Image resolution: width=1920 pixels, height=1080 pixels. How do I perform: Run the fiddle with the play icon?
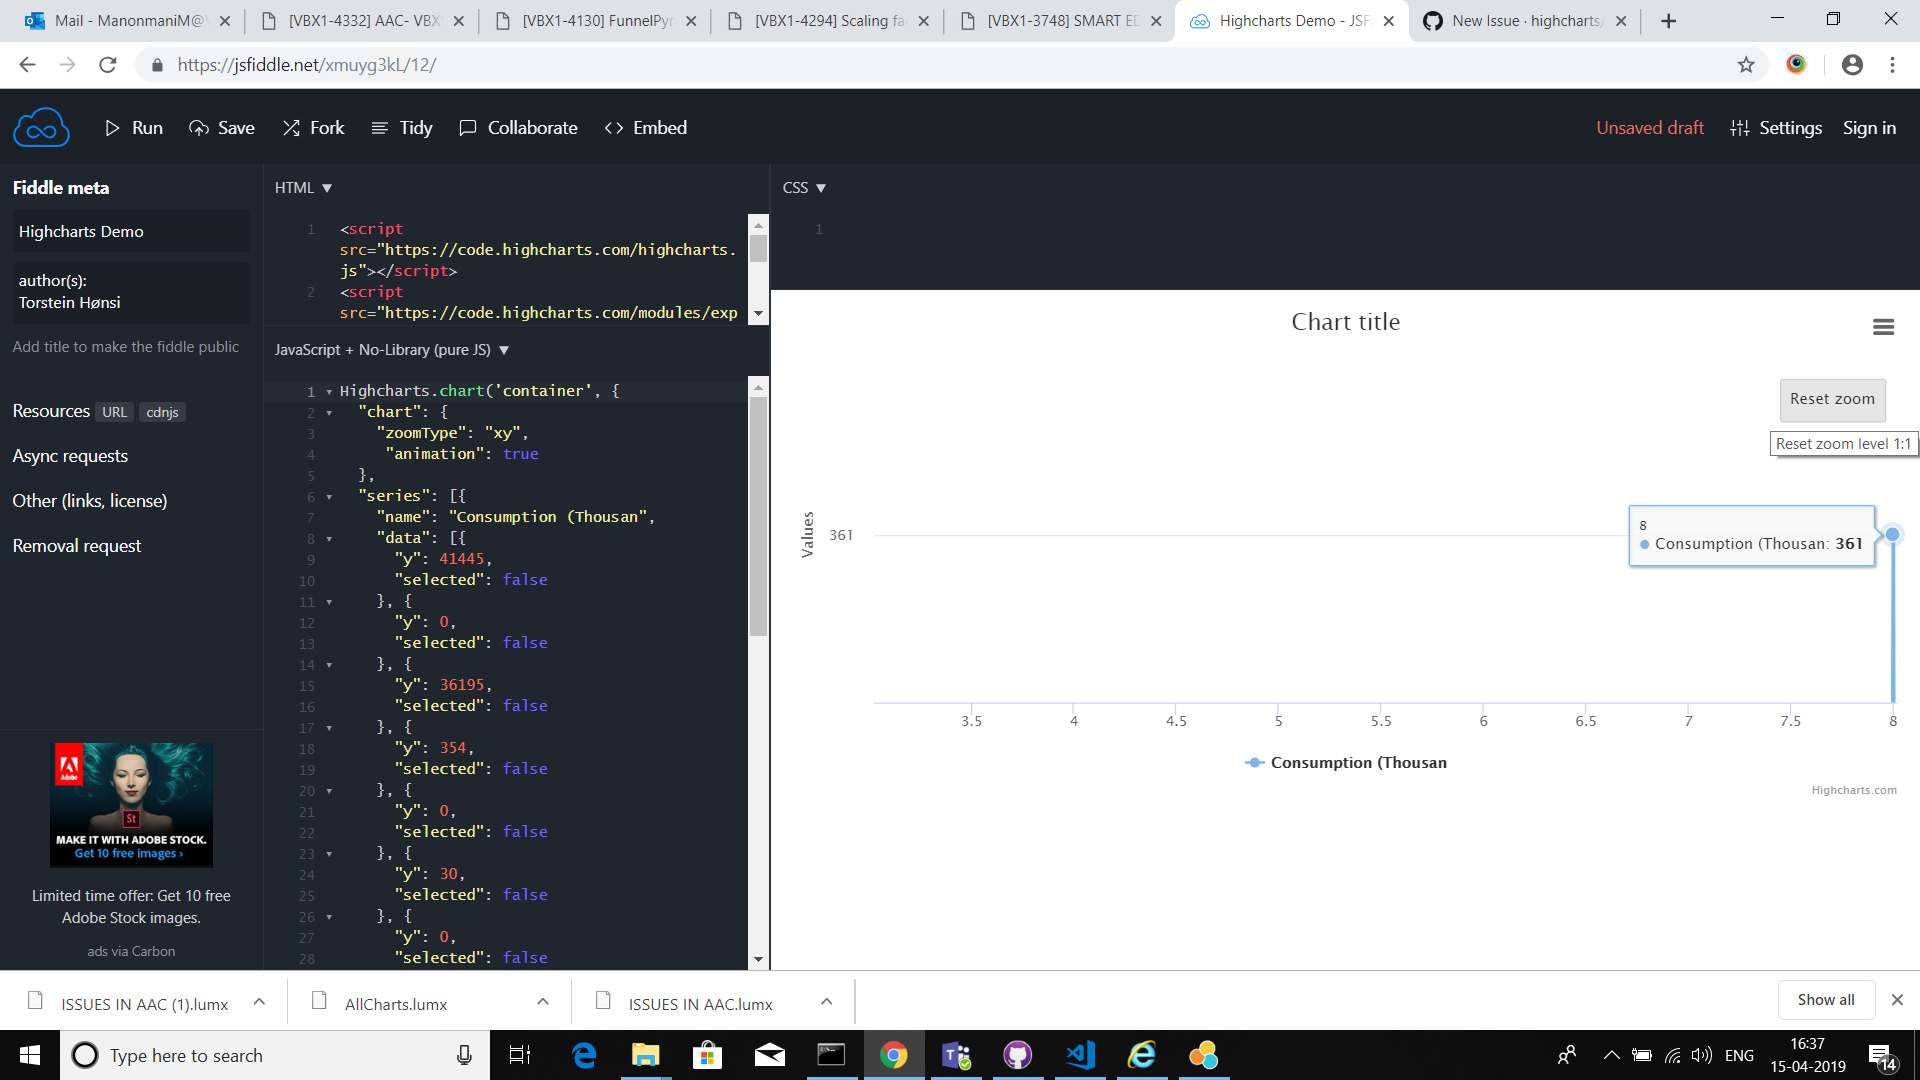pos(113,127)
